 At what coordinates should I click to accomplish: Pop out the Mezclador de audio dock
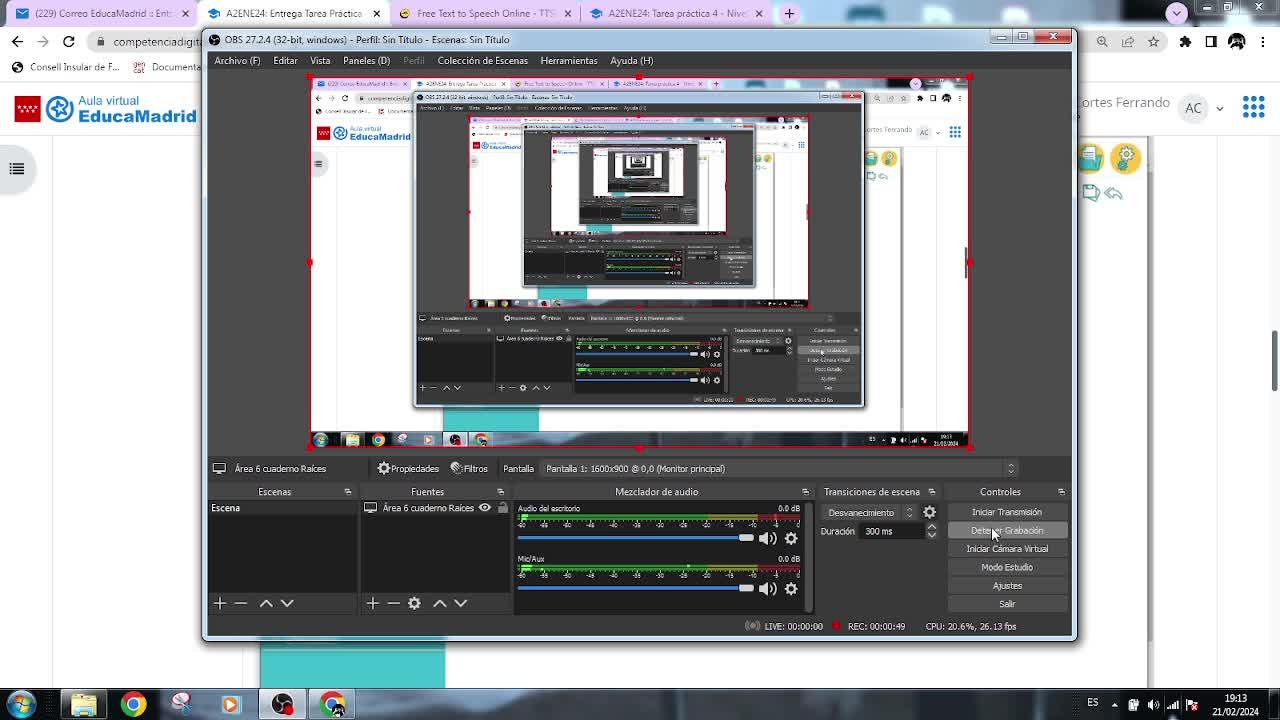[x=805, y=492]
